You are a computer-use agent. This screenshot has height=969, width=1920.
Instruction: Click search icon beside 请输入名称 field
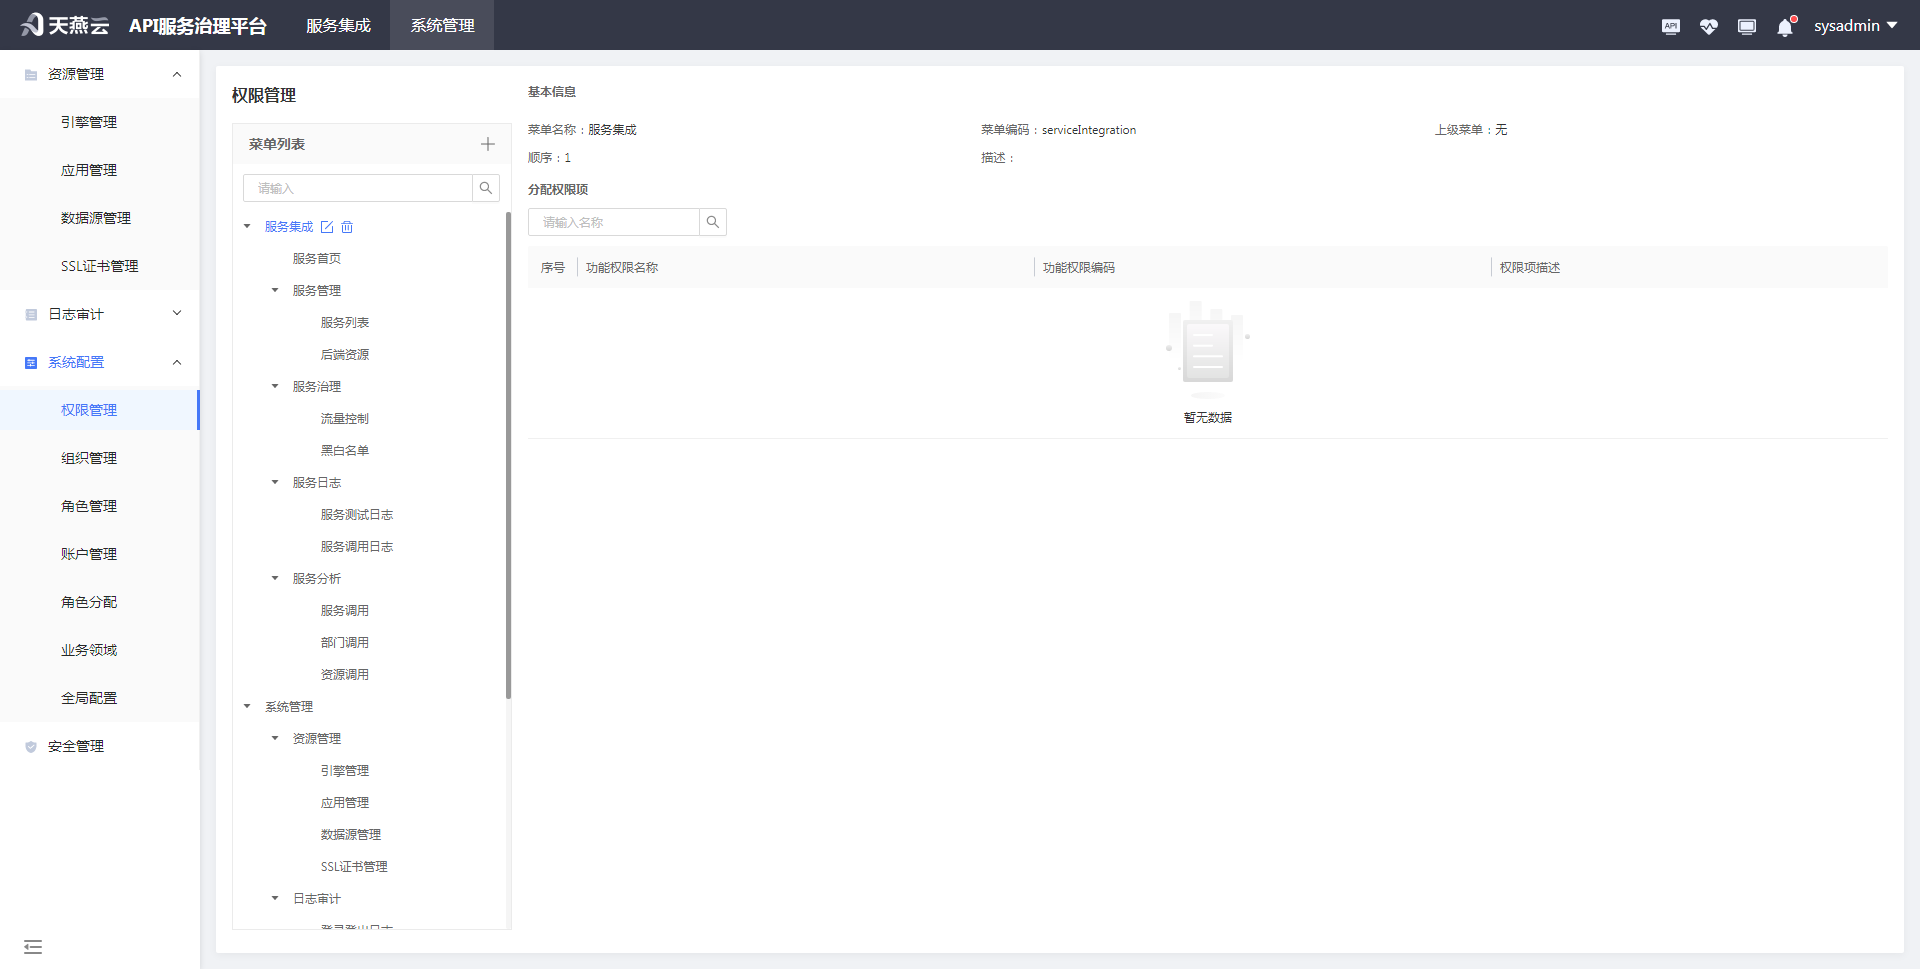pyautogui.click(x=713, y=222)
